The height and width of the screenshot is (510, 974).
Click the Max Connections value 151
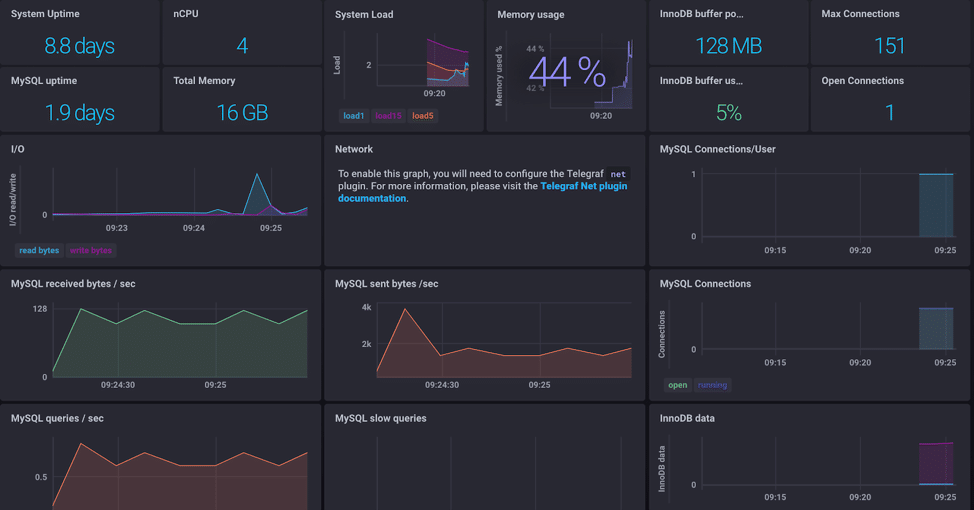[889, 46]
